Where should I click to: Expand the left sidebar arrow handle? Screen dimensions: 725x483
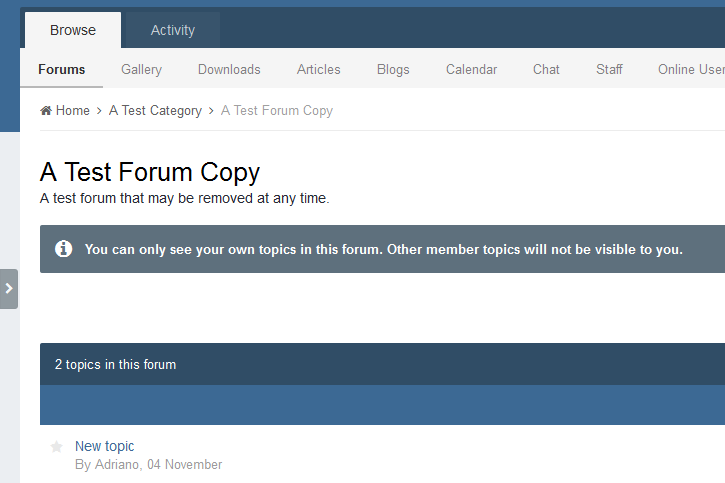pos(9,289)
